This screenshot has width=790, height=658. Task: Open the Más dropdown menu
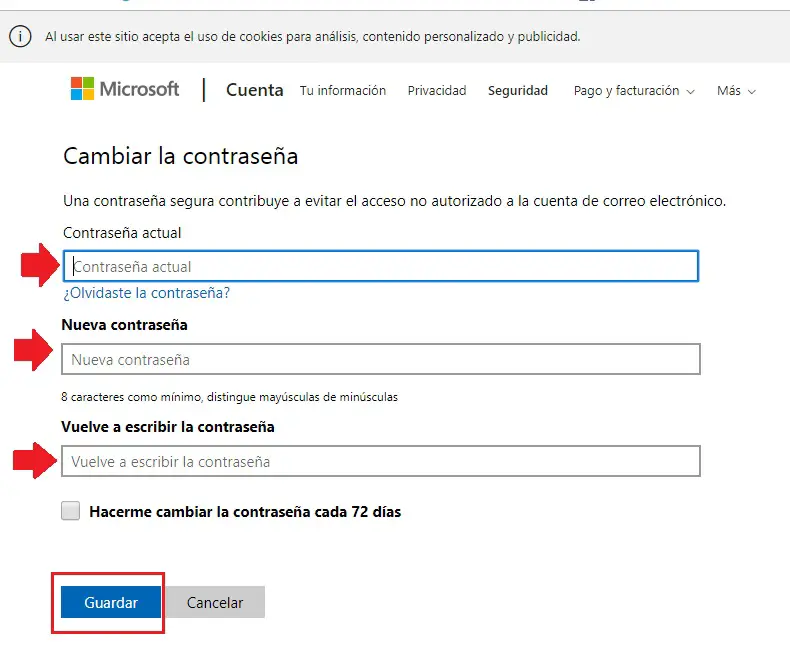735,91
